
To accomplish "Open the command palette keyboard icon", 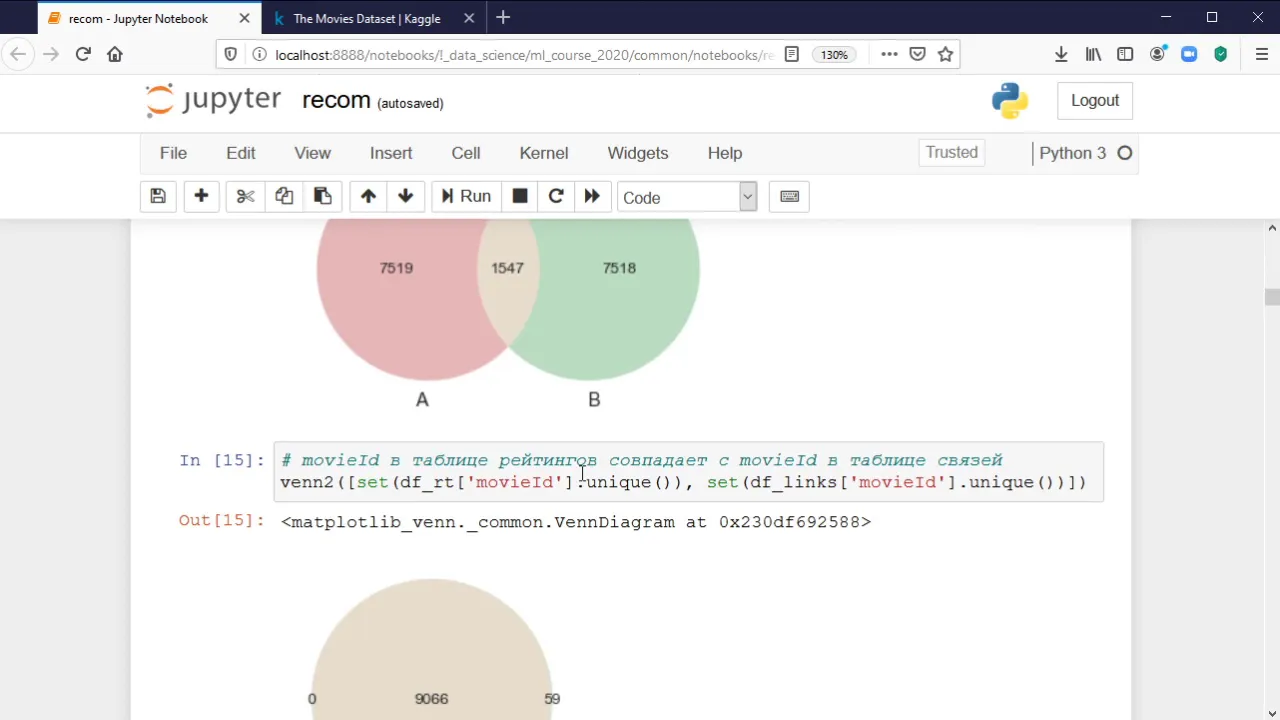I will click(x=789, y=197).
